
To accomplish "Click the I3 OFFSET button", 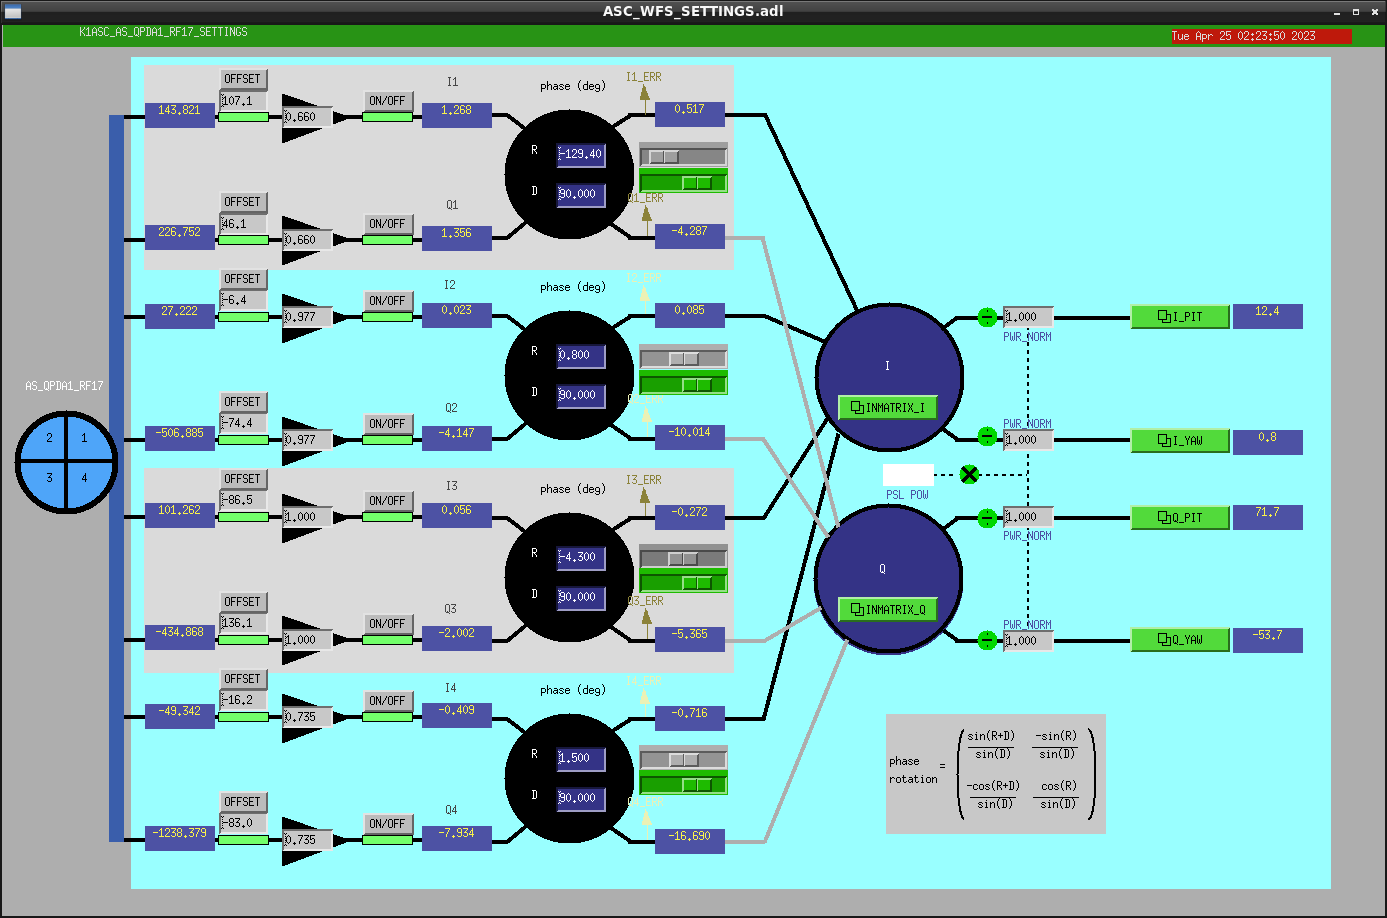I will pyautogui.click(x=243, y=479).
